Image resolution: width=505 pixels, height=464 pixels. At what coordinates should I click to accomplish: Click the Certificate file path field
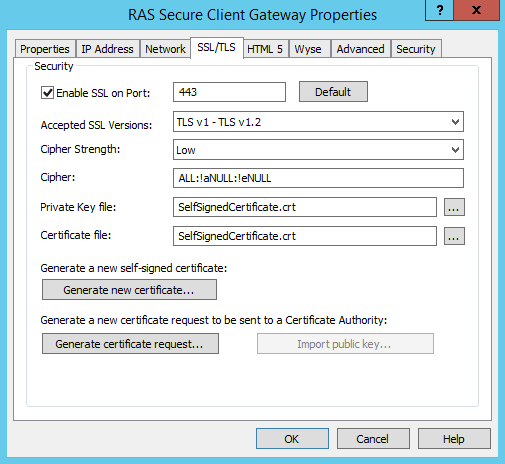[305, 236]
